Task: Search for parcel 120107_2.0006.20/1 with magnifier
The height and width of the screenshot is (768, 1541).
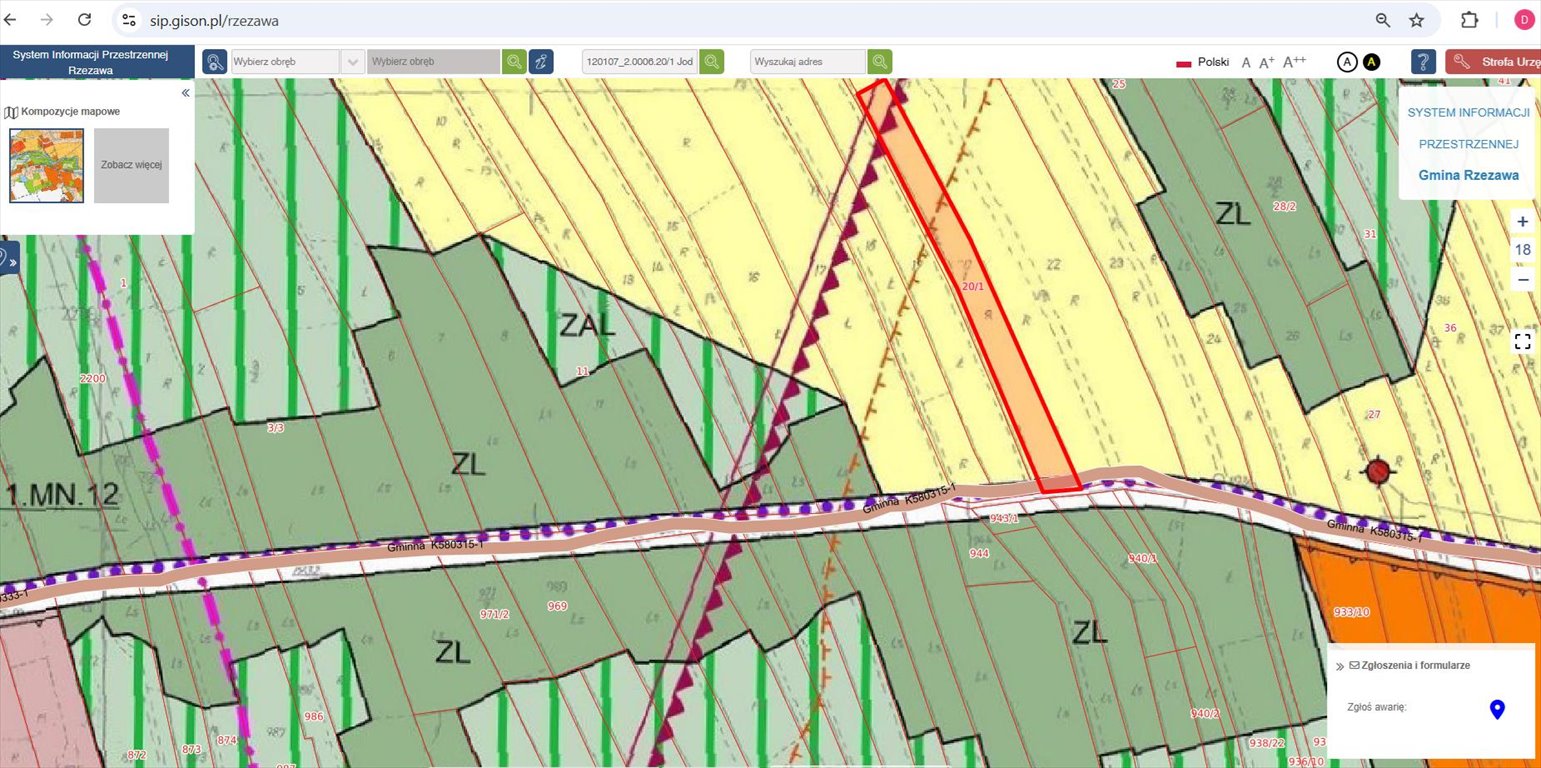Action: click(x=712, y=62)
